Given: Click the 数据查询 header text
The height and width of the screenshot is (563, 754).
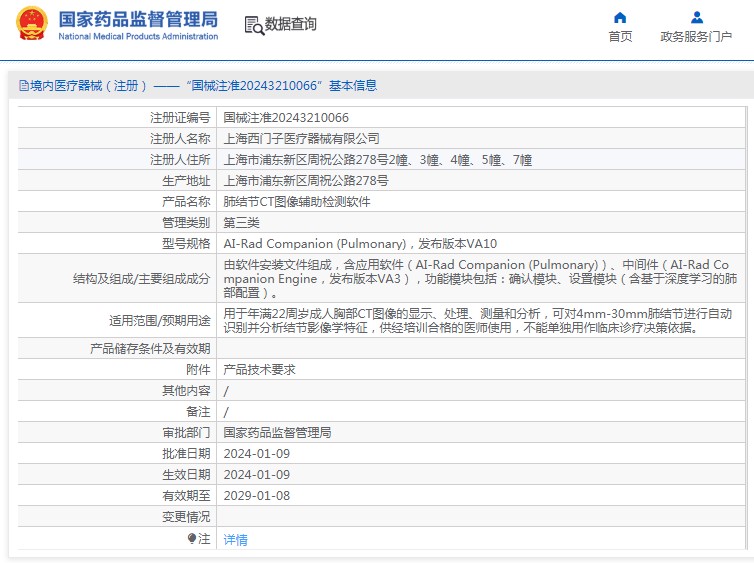Looking at the screenshot, I should [290, 25].
